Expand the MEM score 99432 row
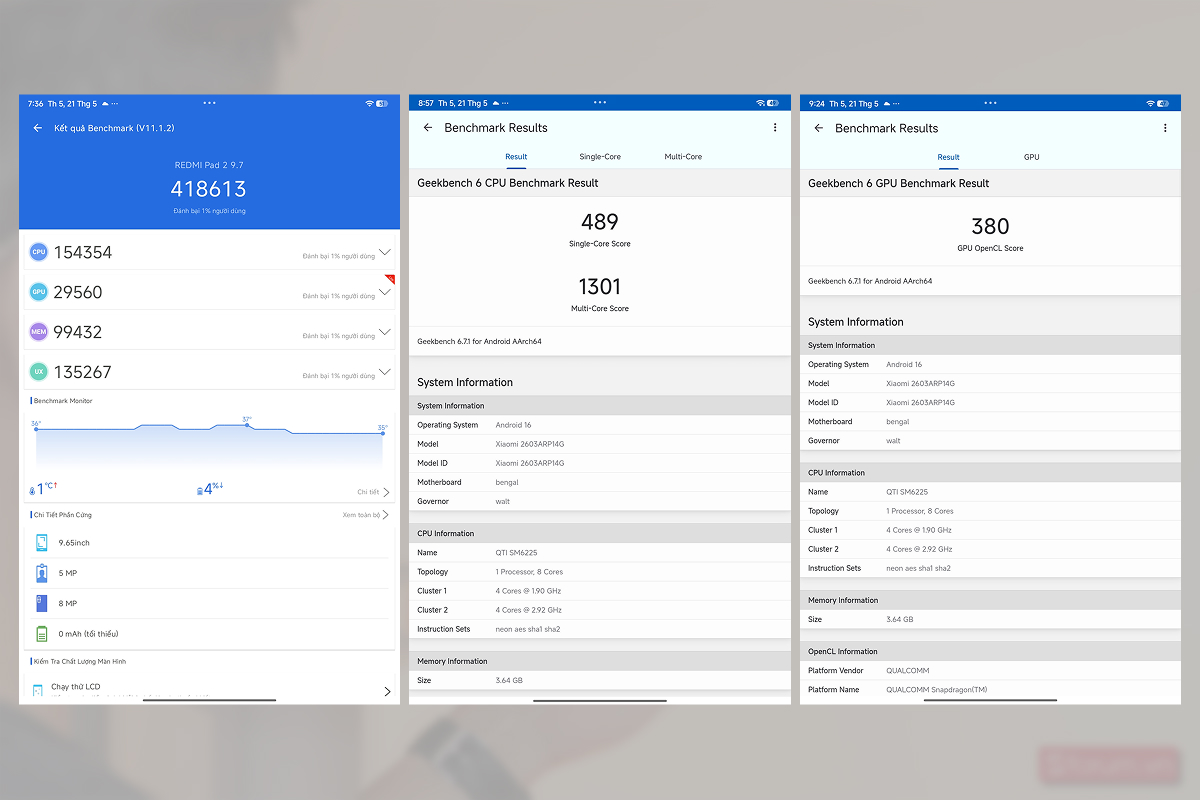This screenshot has height=800, width=1200. point(385,332)
